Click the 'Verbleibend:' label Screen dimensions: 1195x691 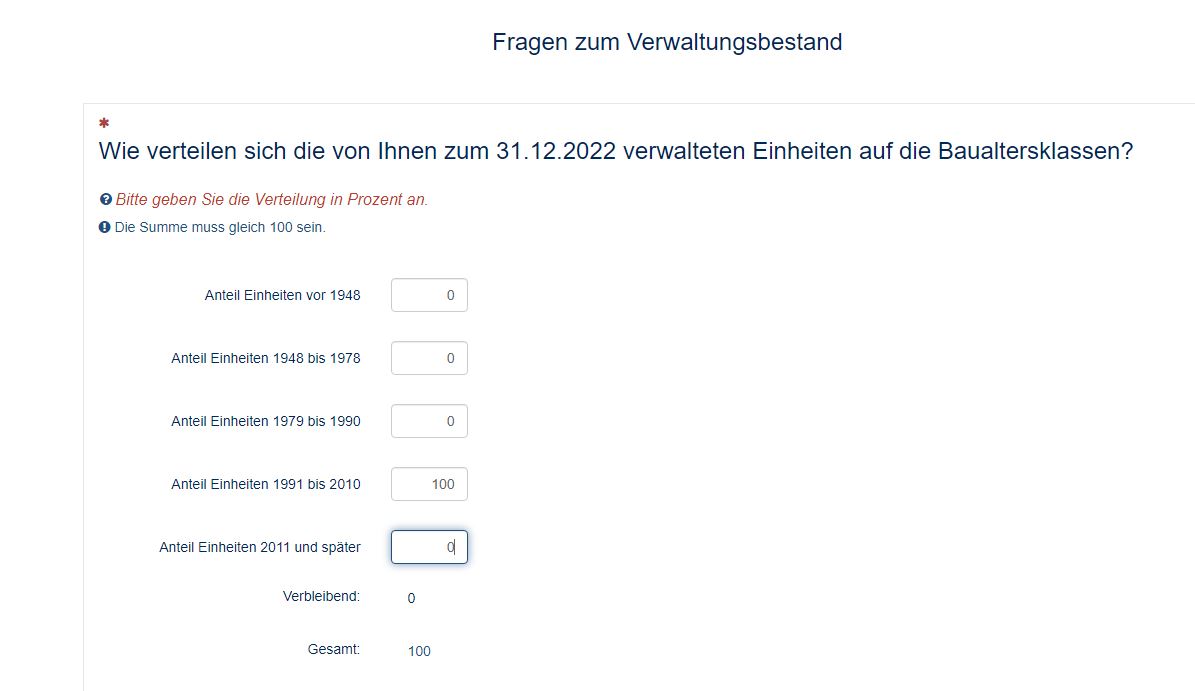pyautogui.click(x=321, y=597)
